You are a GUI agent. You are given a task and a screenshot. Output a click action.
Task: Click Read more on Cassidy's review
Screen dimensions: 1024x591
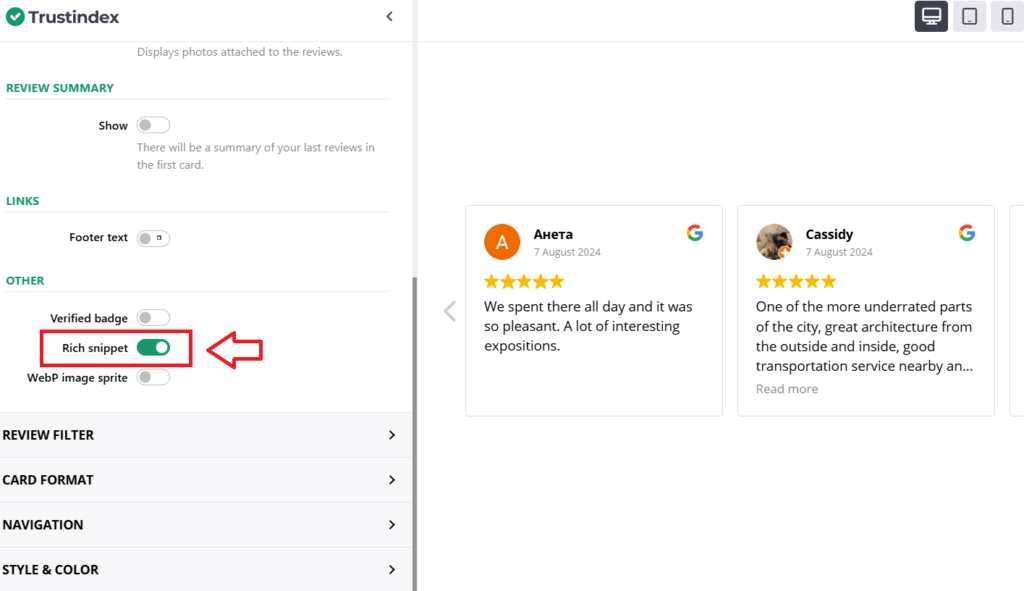pyautogui.click(x=787, y=389)
